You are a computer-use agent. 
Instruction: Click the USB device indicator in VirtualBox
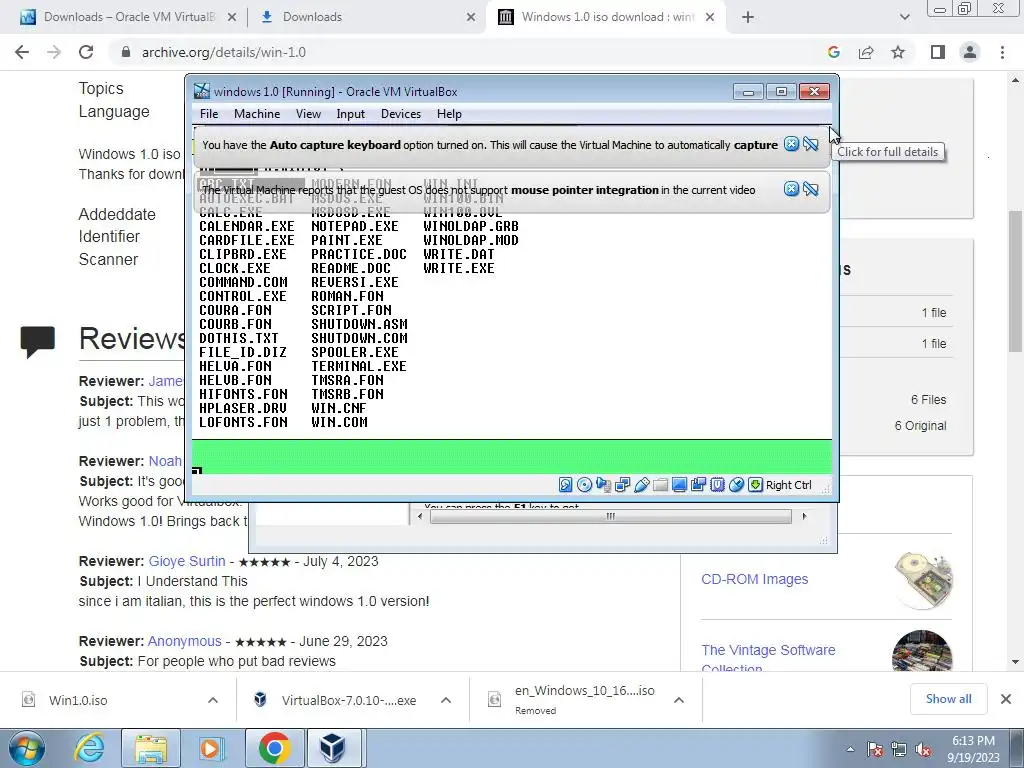[641, 485]
